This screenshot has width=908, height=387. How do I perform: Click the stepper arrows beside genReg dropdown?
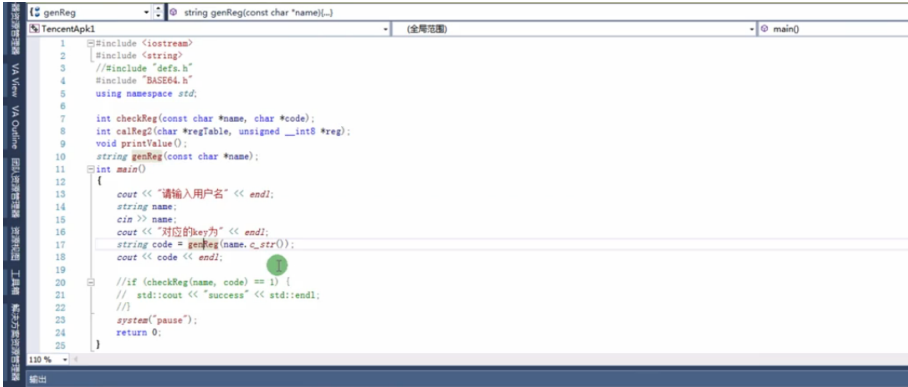[159, 12]
